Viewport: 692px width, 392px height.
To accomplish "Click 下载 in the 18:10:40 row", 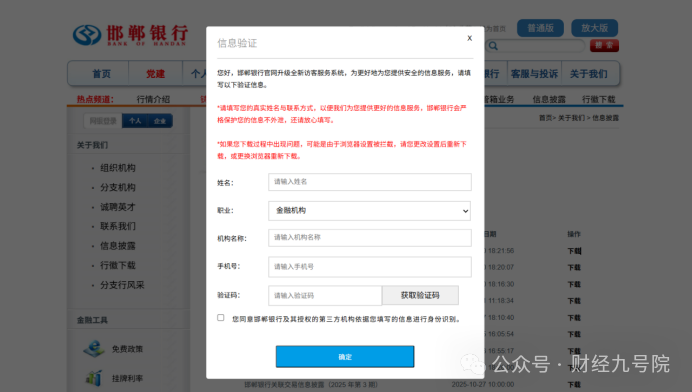I will point(574,318).
